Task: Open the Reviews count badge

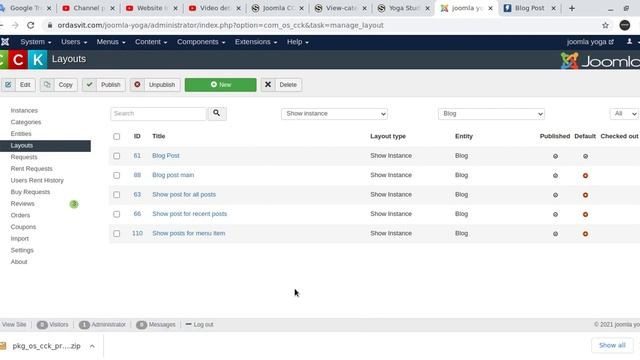Action: click(74, 204)
